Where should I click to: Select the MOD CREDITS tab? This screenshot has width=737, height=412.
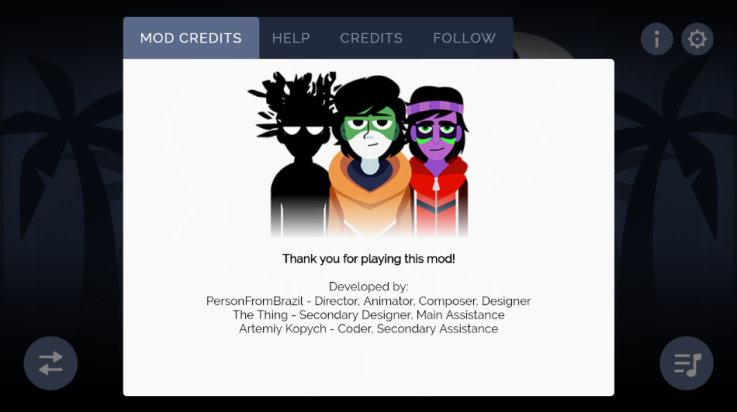191,38
